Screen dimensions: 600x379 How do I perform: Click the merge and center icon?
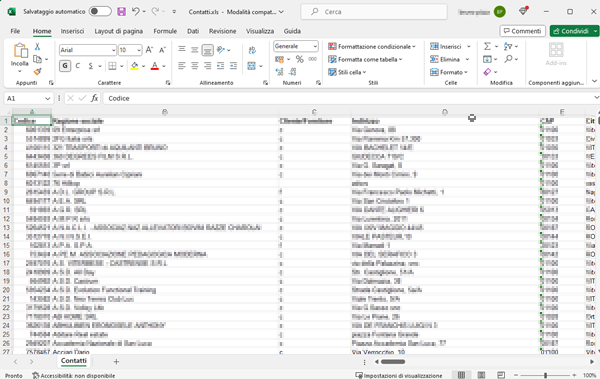[x=251, y=66]
